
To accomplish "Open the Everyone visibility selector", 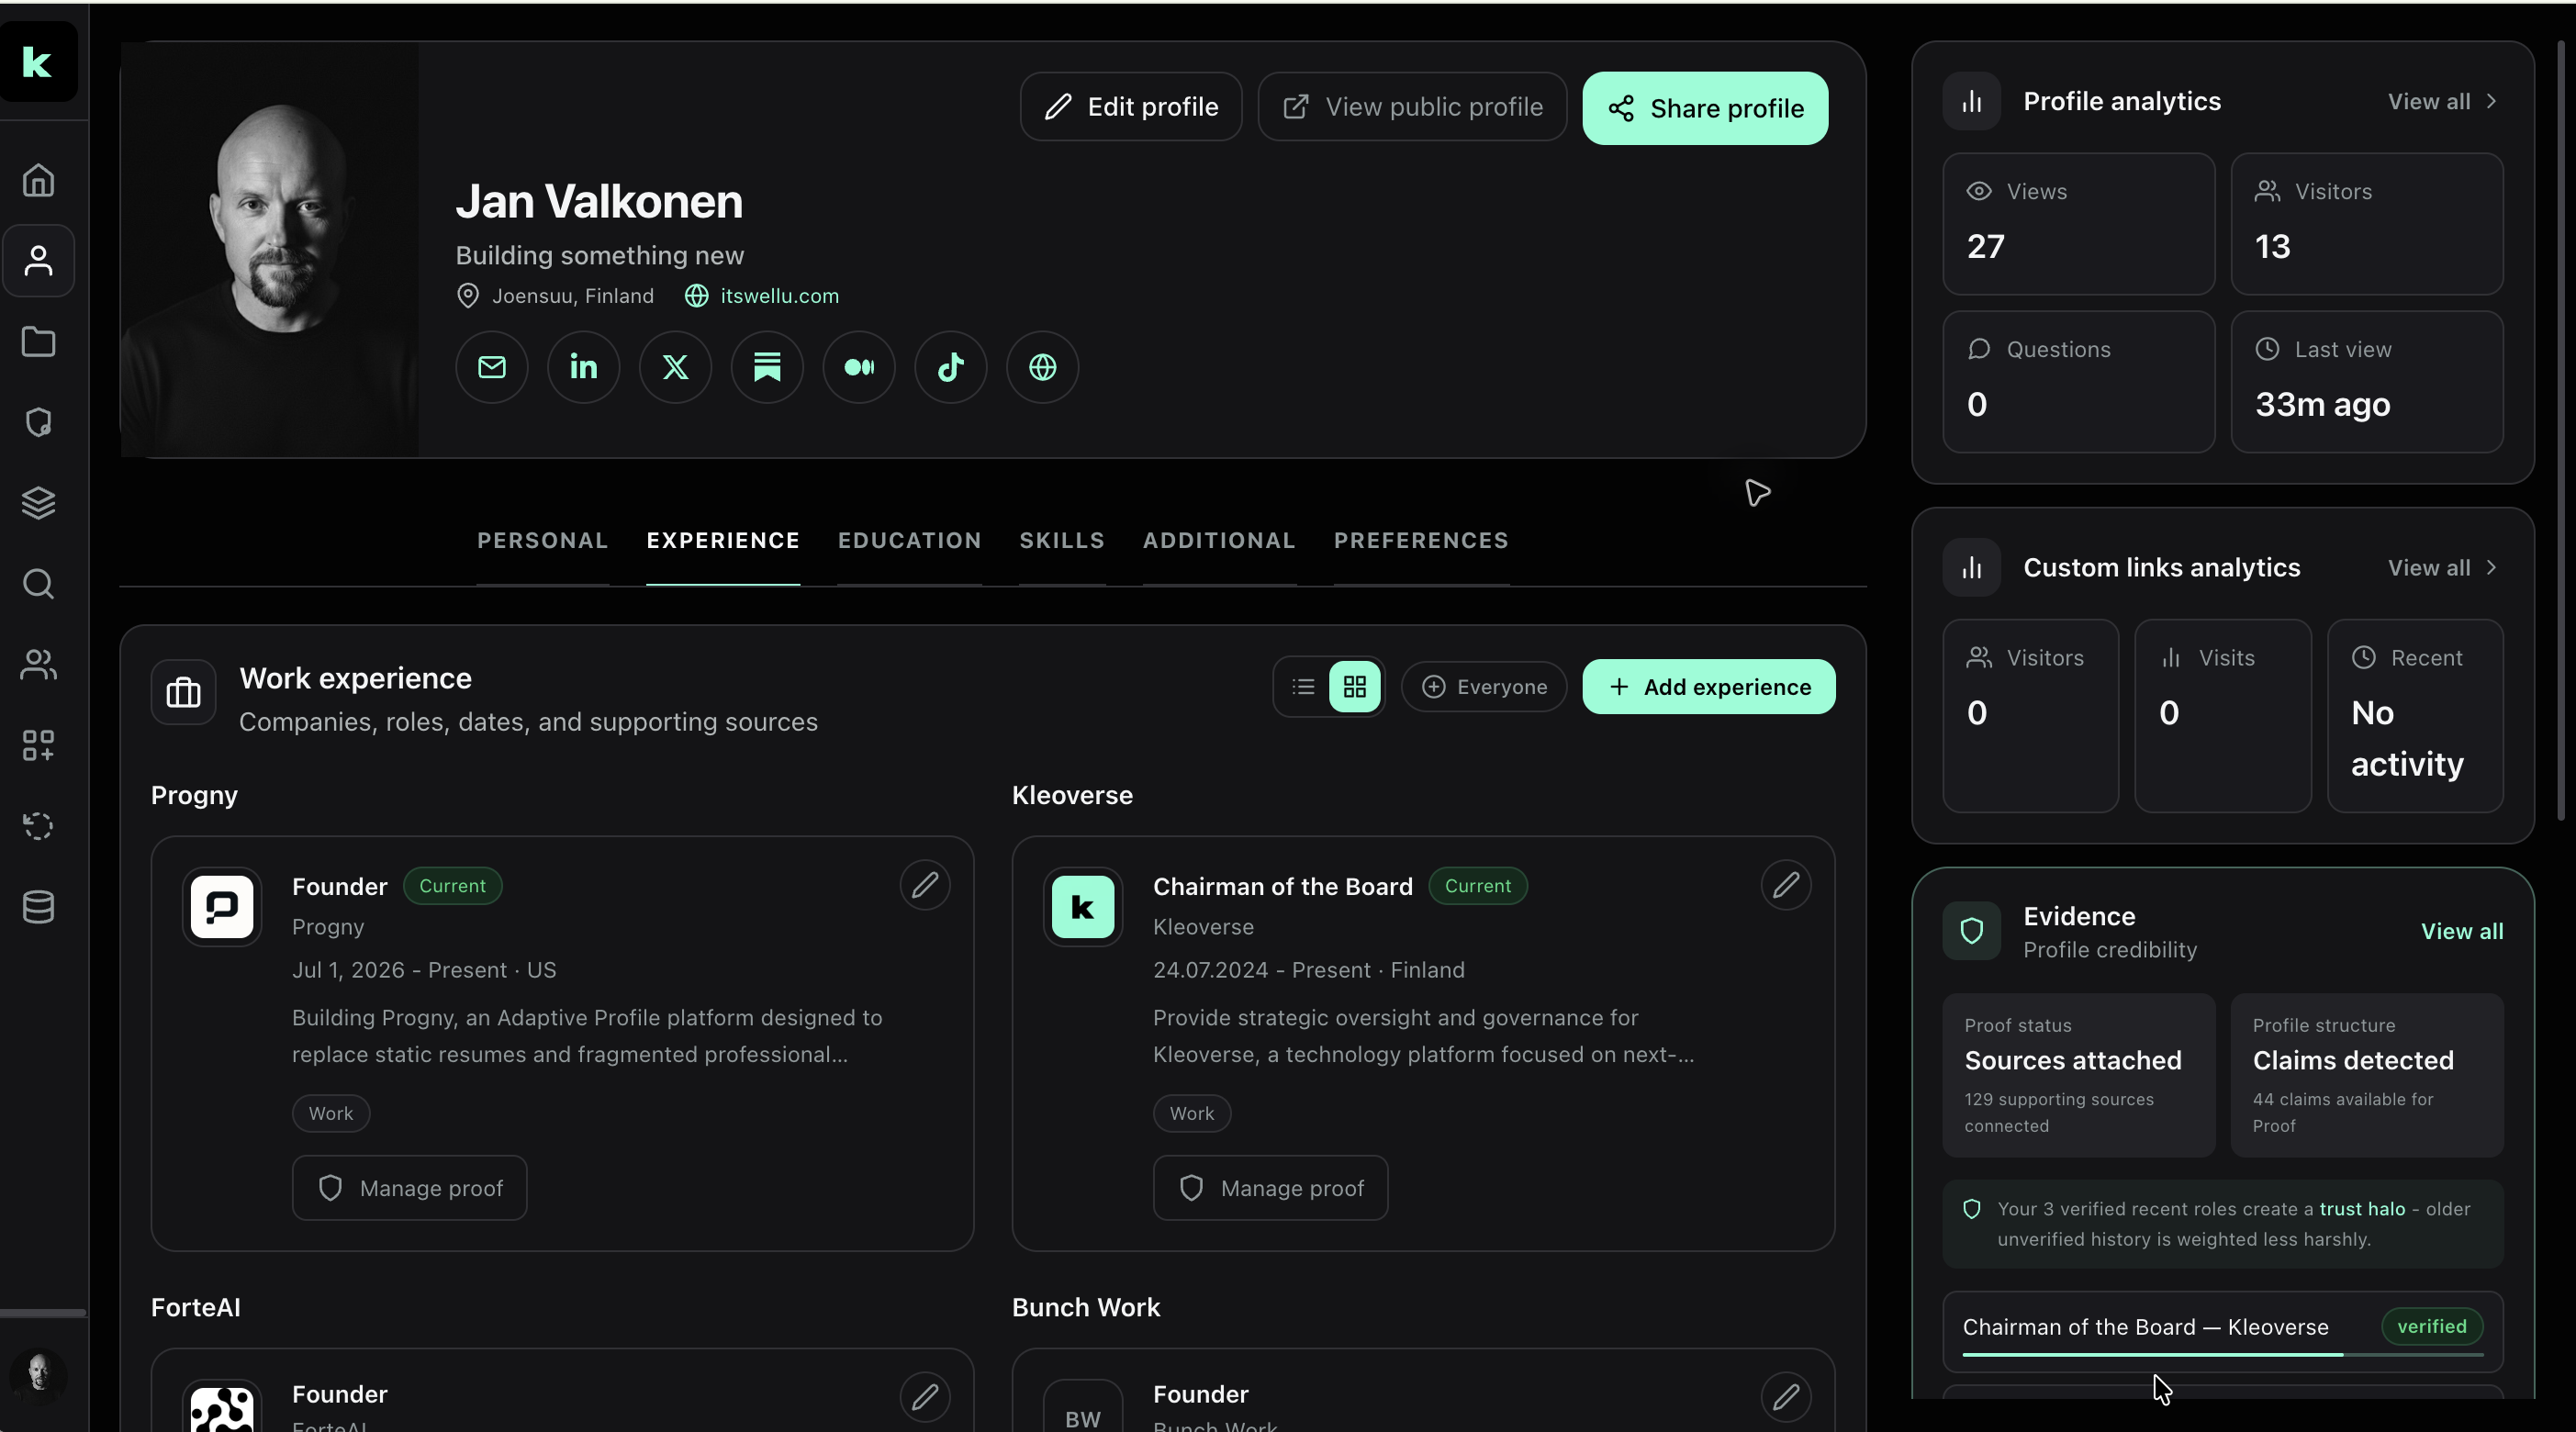I will click(x=1484, y=687).
